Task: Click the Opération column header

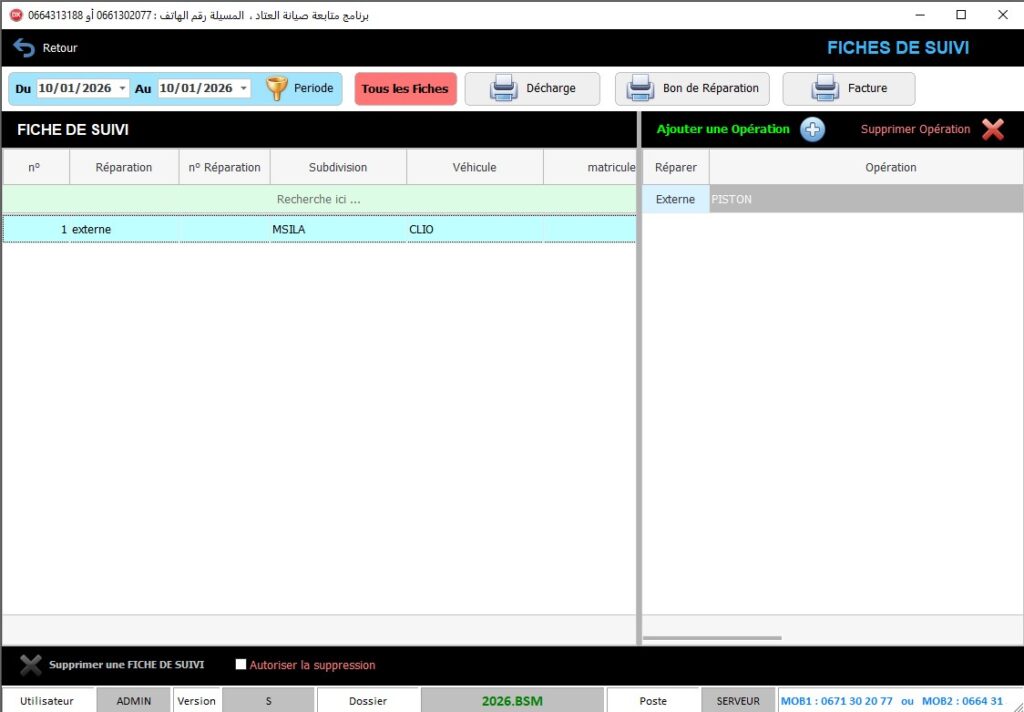Action: tap(890, 167)
